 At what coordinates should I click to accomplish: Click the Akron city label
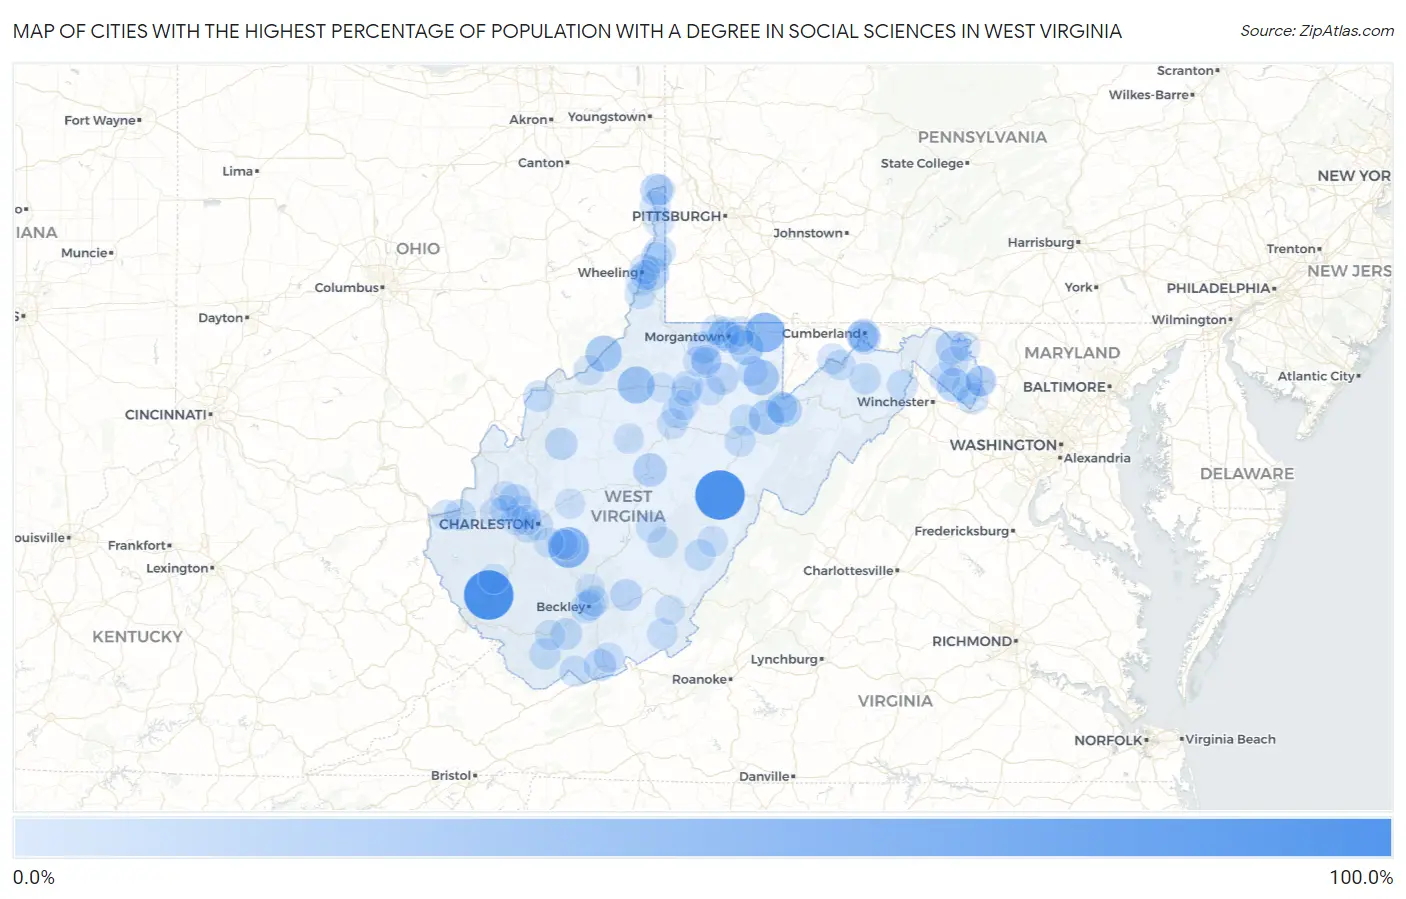[x=528, y=120]
